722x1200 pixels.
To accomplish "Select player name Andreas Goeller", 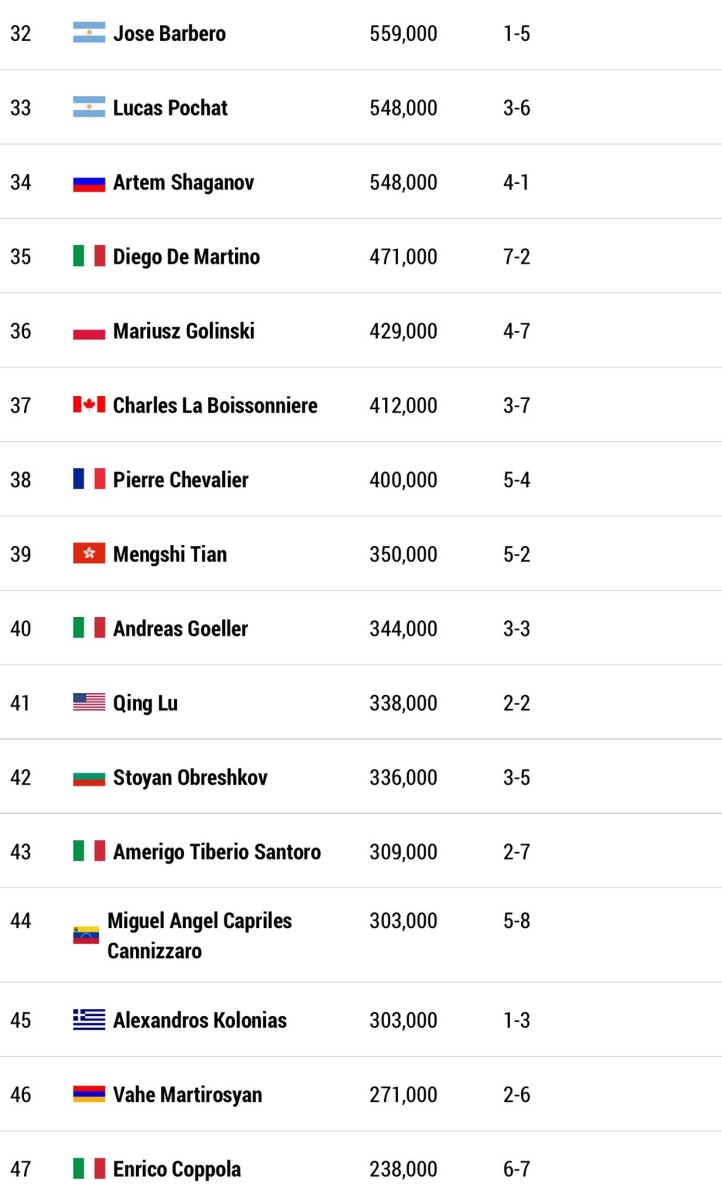I will 180,629.
